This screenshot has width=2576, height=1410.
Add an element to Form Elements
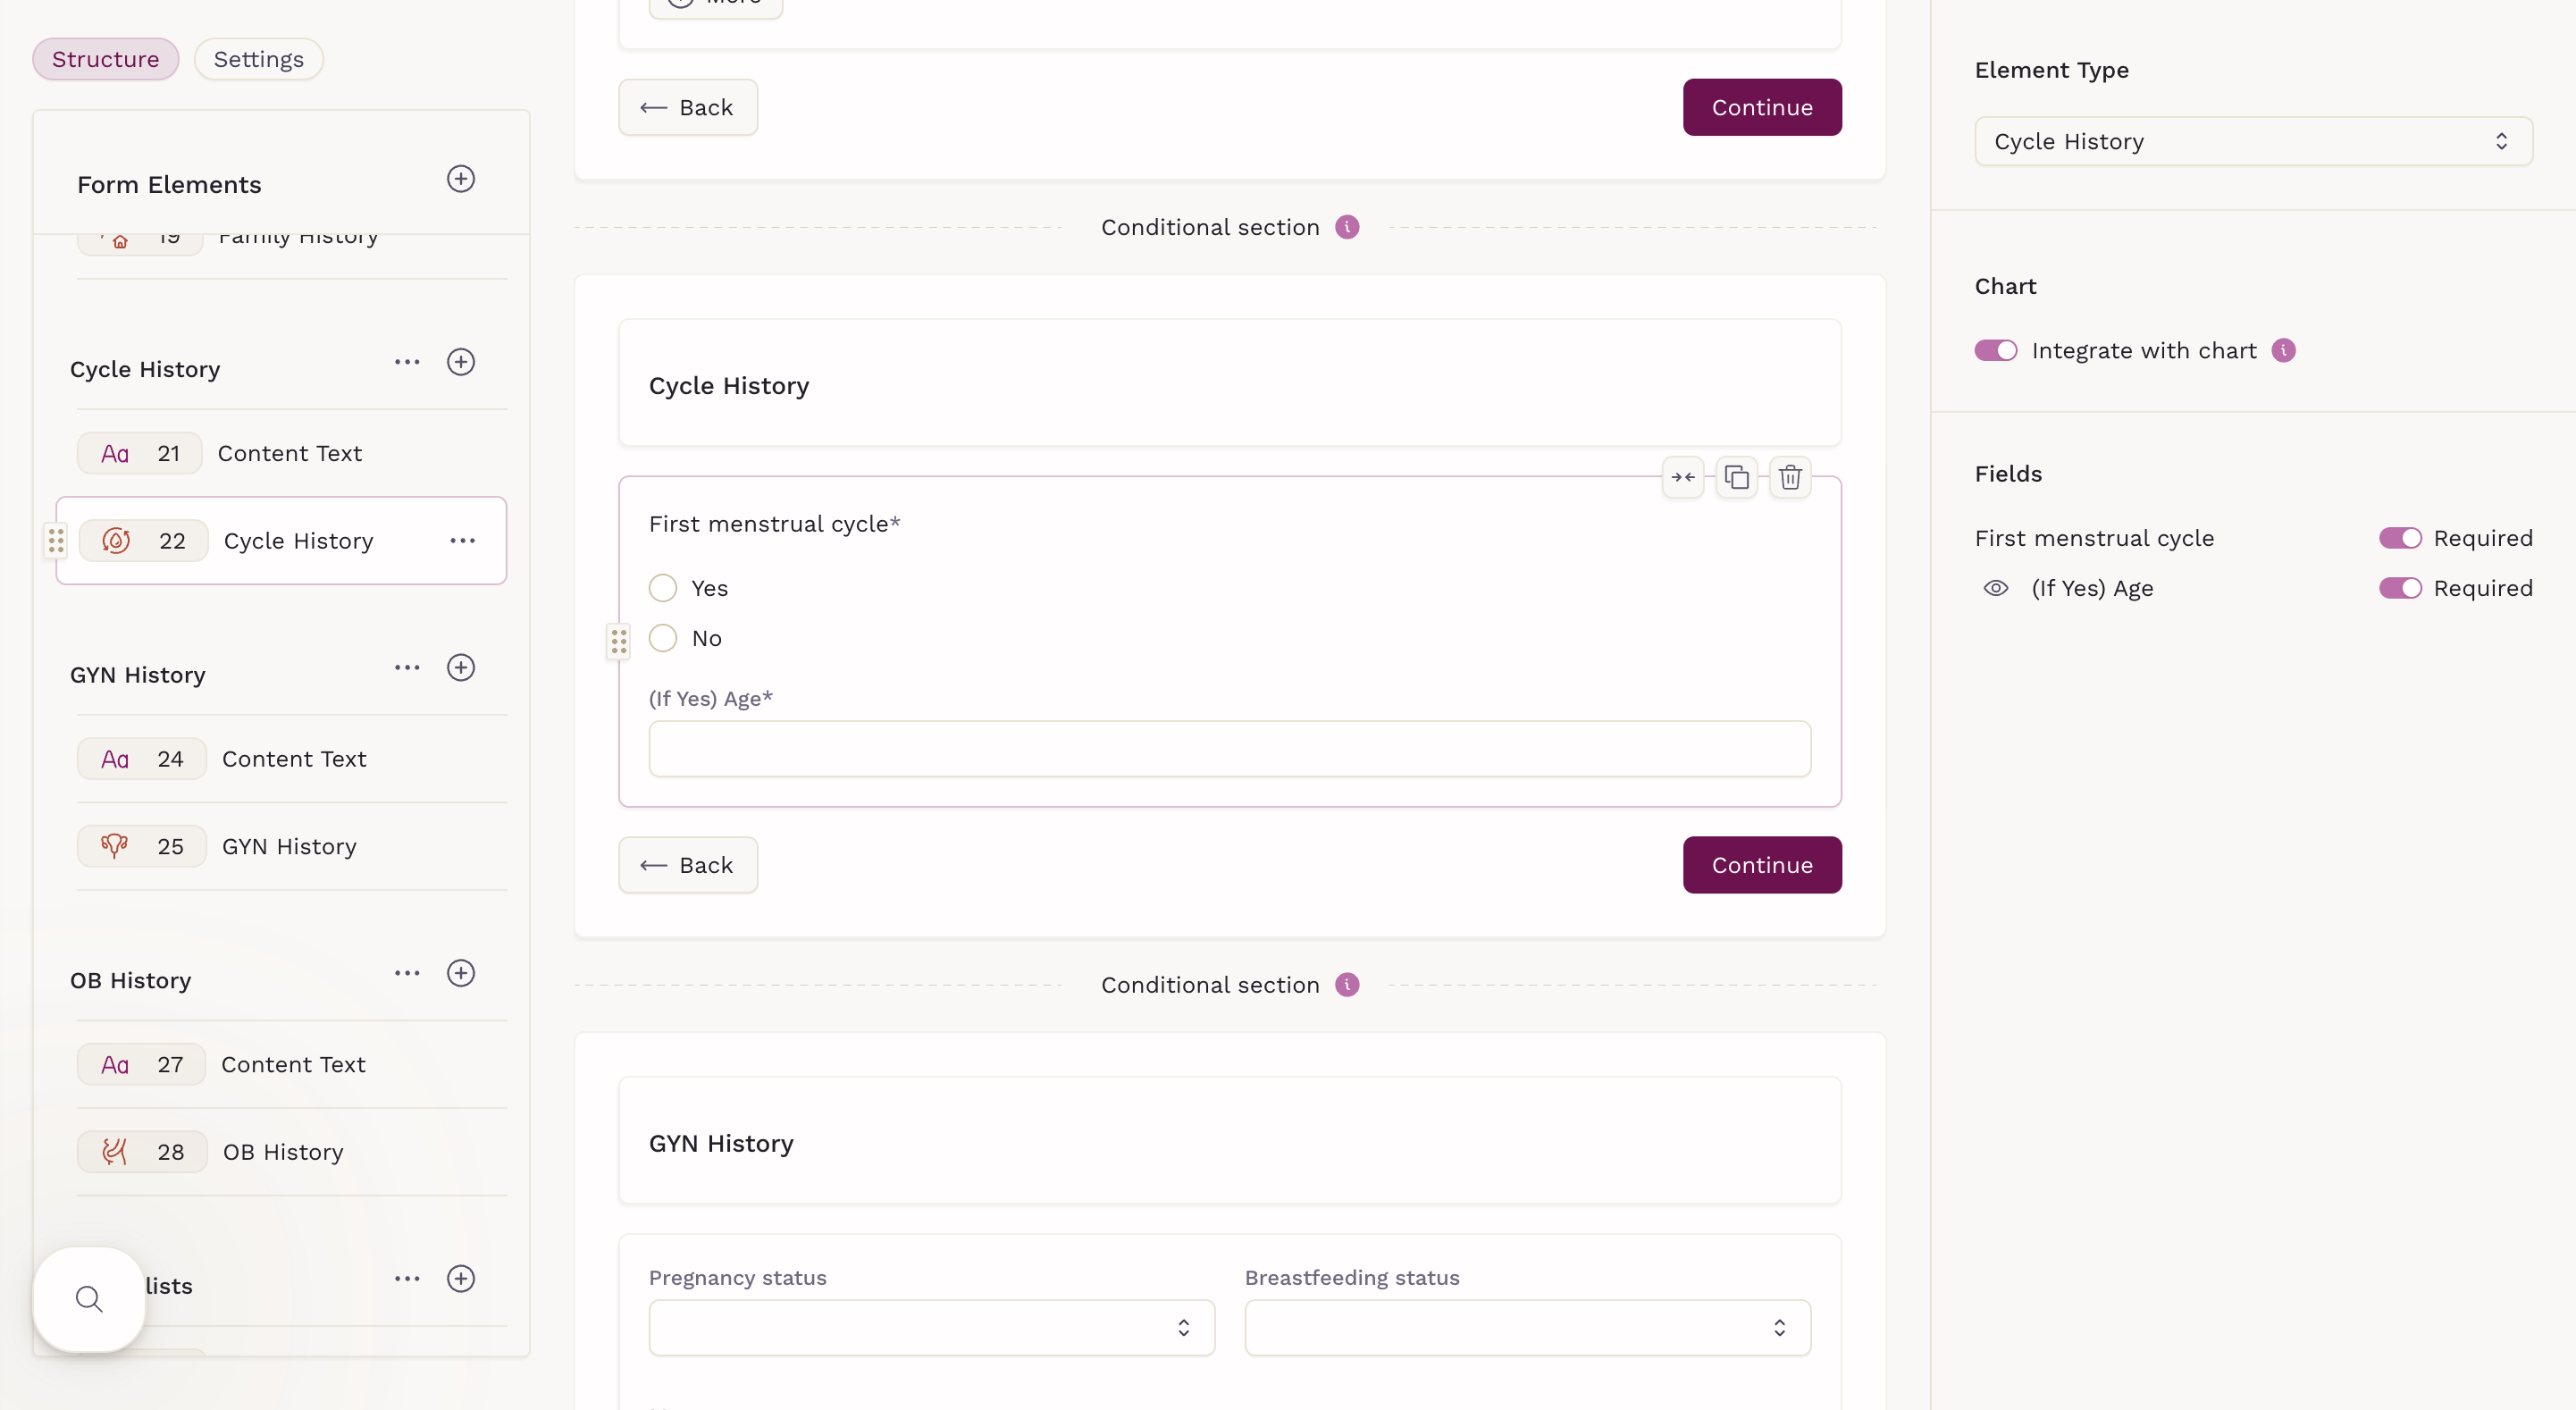click(x=460, y=179)
